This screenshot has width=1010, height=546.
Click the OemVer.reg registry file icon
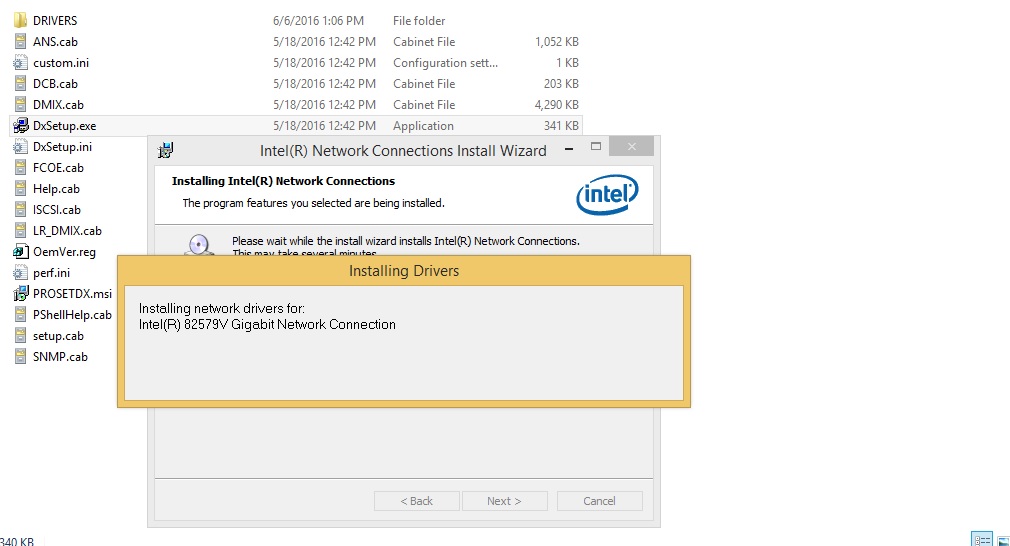(x=20, y=252)
